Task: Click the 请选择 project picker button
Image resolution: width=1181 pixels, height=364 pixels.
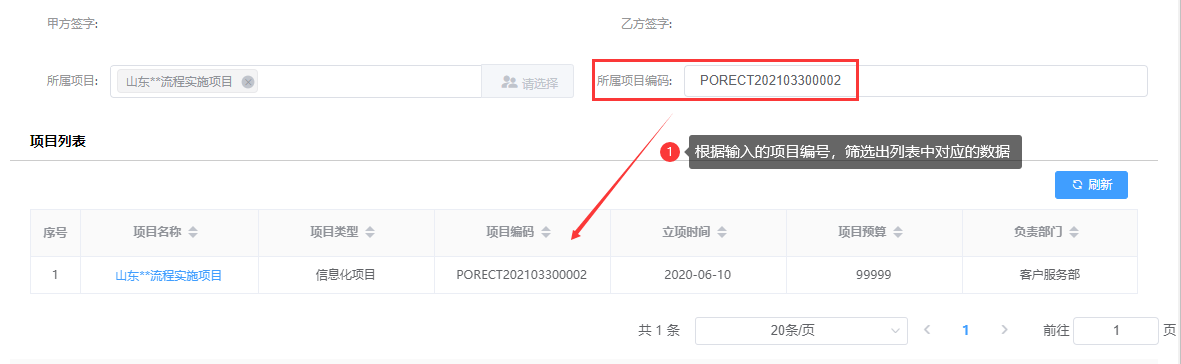Action: (529, 81)
